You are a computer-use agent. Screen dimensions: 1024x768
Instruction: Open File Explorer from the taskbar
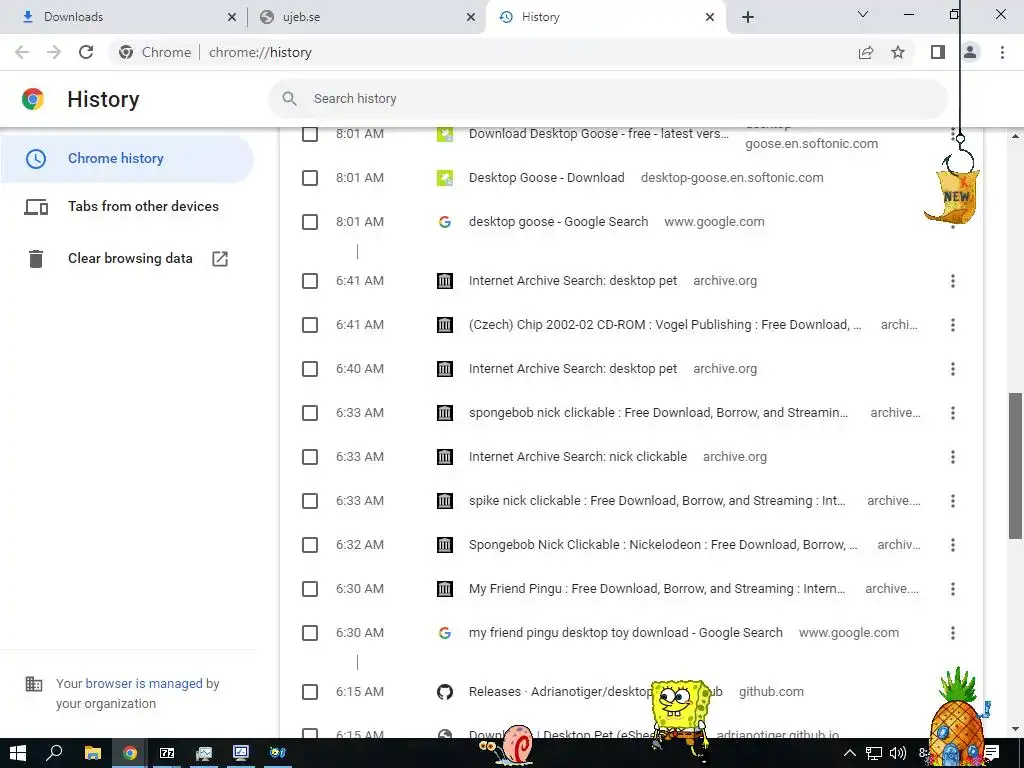click(x=93, y=753)
